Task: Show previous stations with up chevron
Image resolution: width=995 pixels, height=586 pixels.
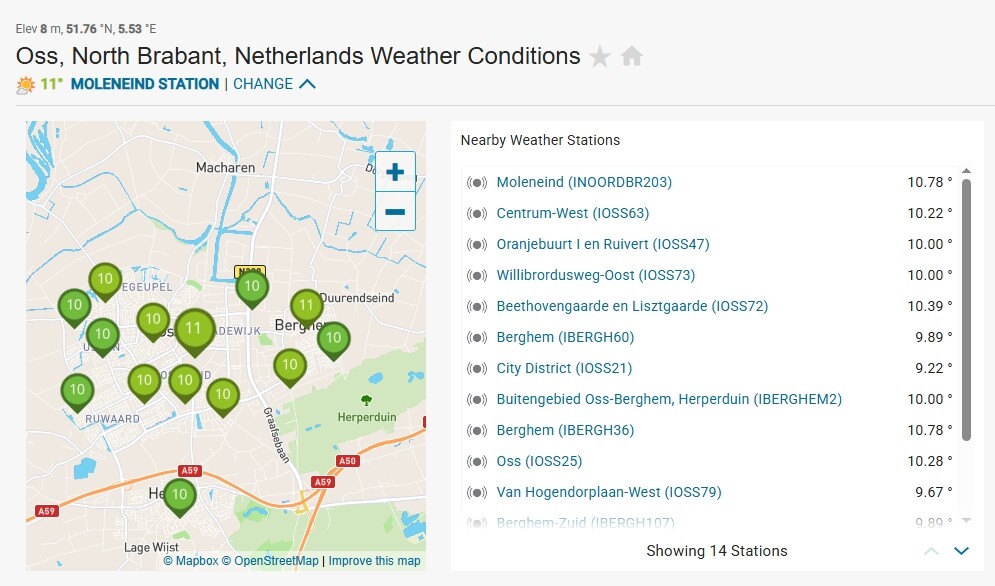Action: (x=932, y=551)
